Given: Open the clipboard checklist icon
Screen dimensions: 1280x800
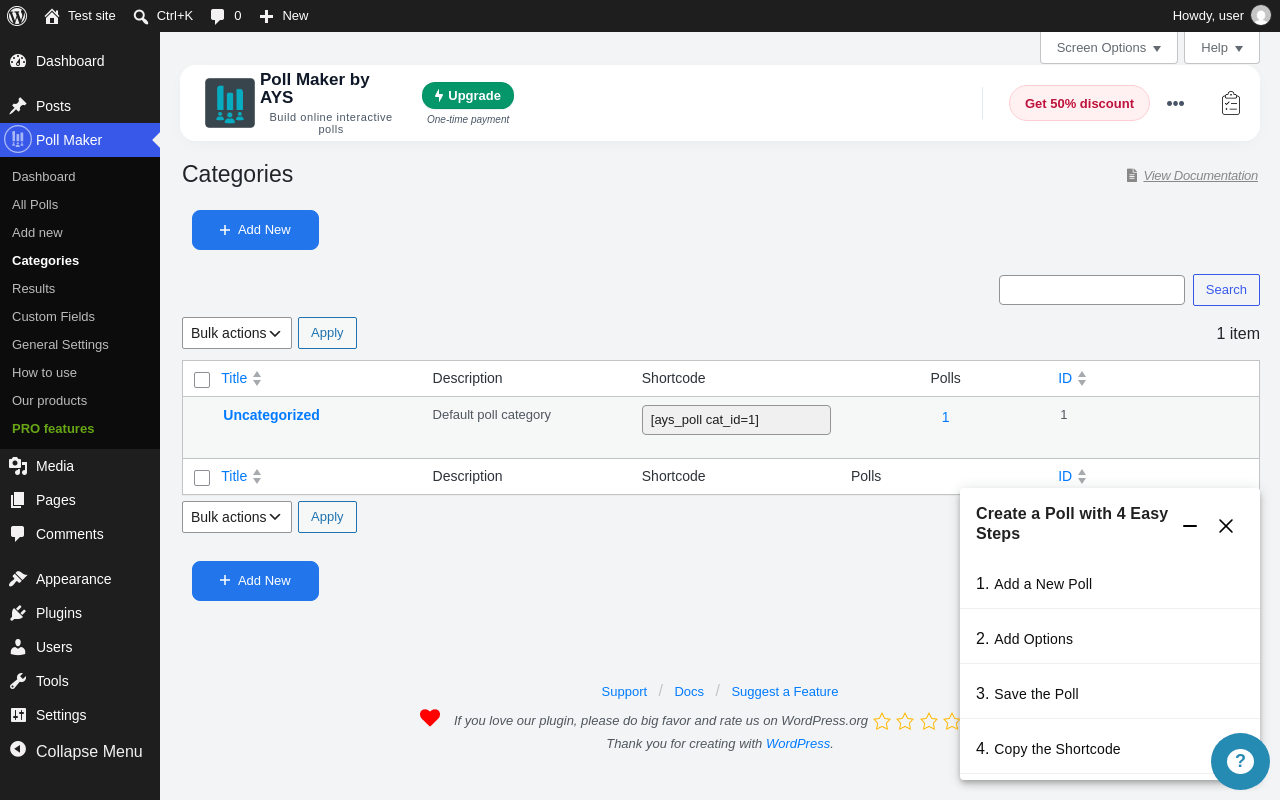Looking at the screenshot, I should pyautogui.click(x=1231, y=103).
